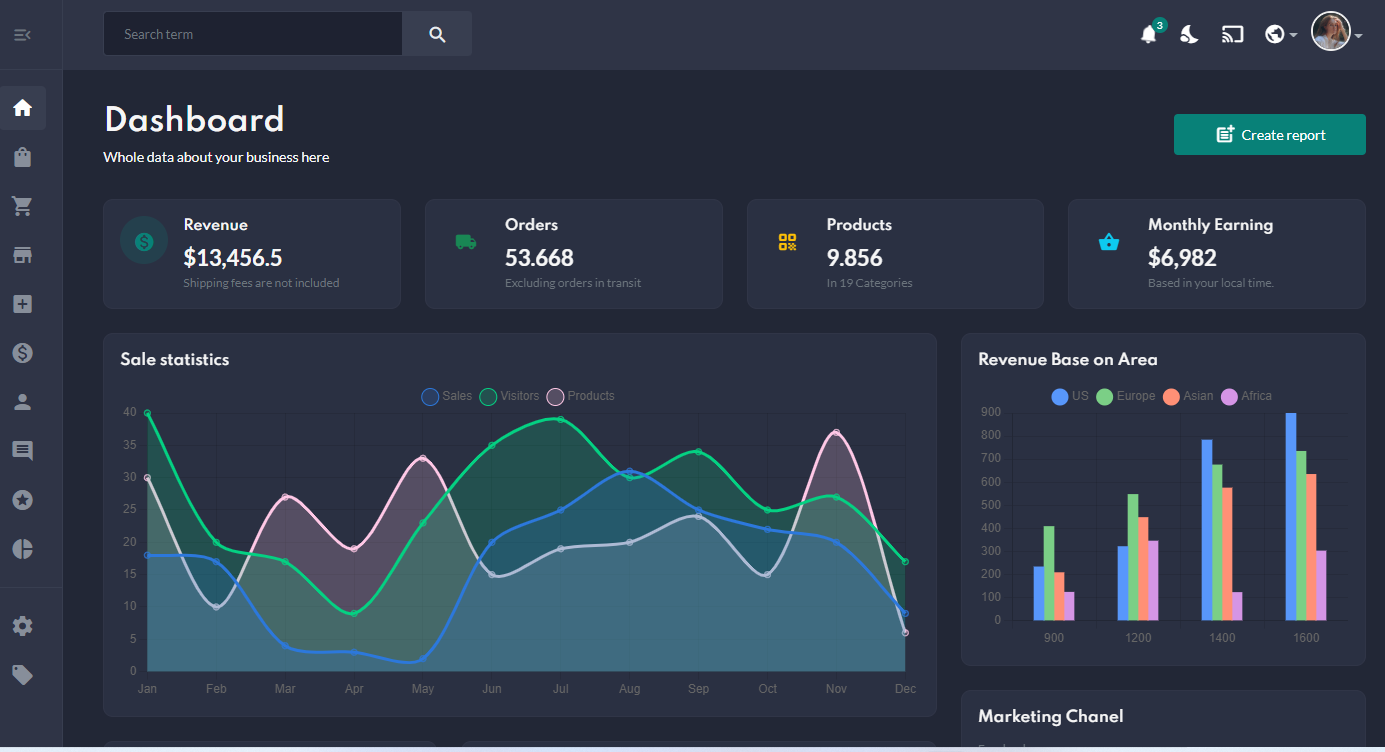Viewport: 1385px width, 752px height.
Task: Click the 1600 label on the revenue chart
Action: [1306, 638]
